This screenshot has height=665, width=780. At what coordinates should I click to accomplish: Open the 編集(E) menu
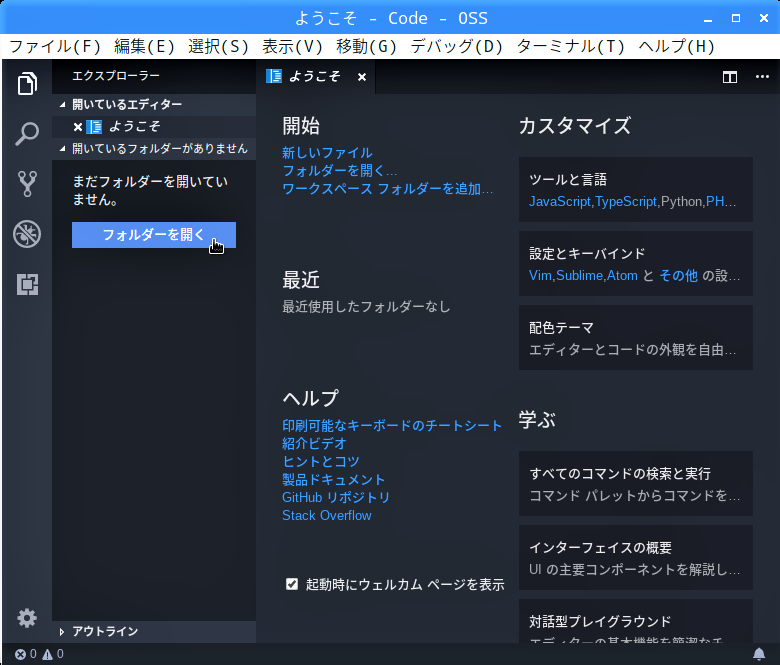pyautogui.click(x=144, y=47)
